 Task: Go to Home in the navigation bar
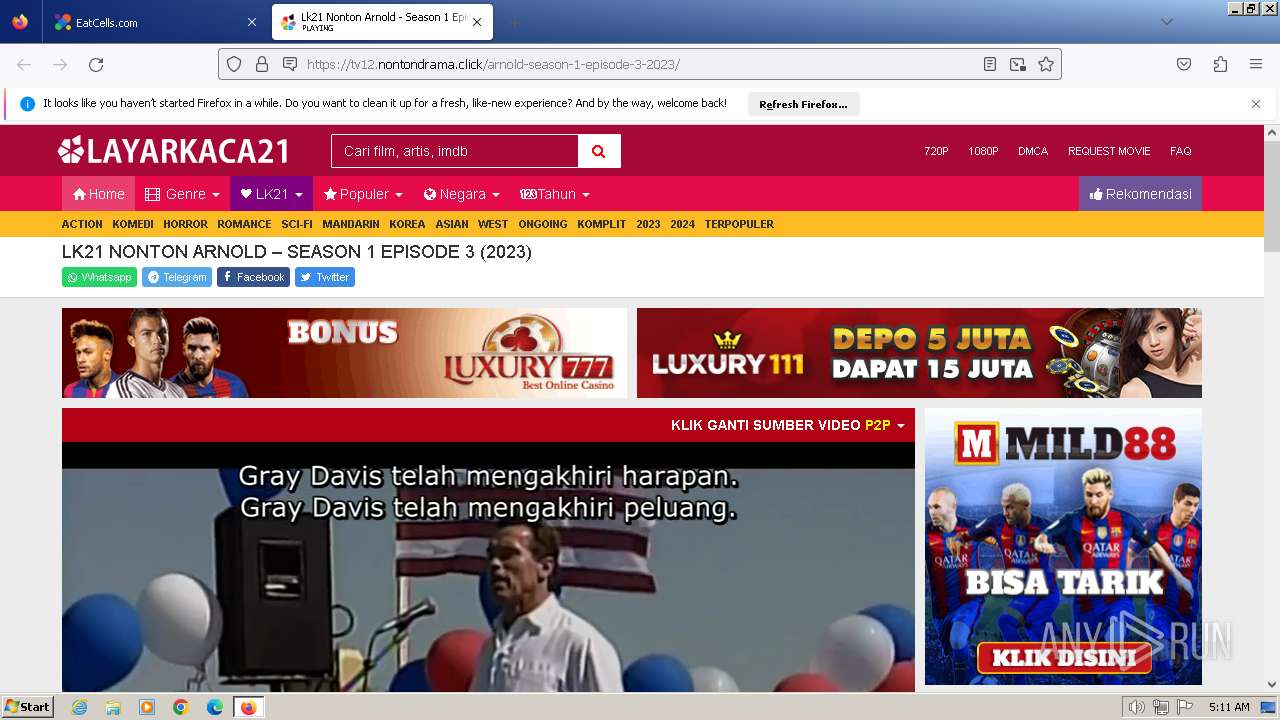(x=98, y=194)
